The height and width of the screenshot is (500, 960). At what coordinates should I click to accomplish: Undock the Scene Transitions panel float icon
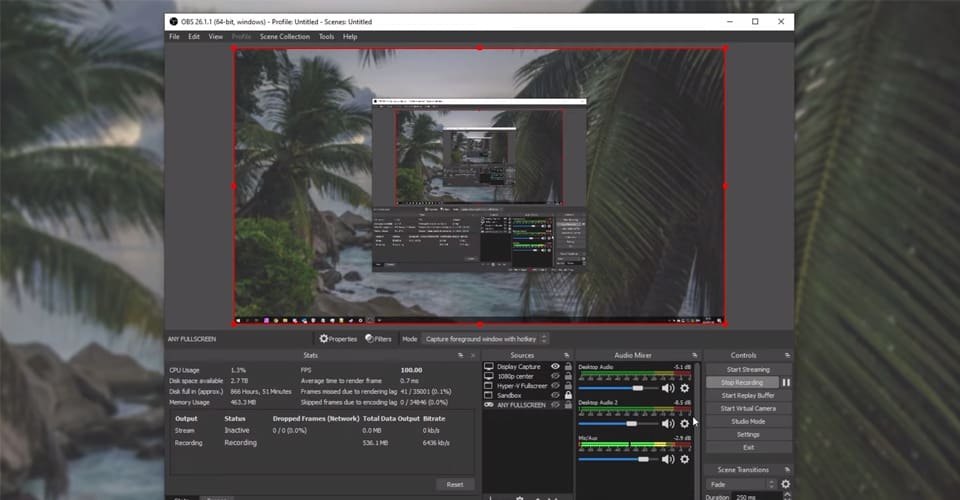click(787, 470)
